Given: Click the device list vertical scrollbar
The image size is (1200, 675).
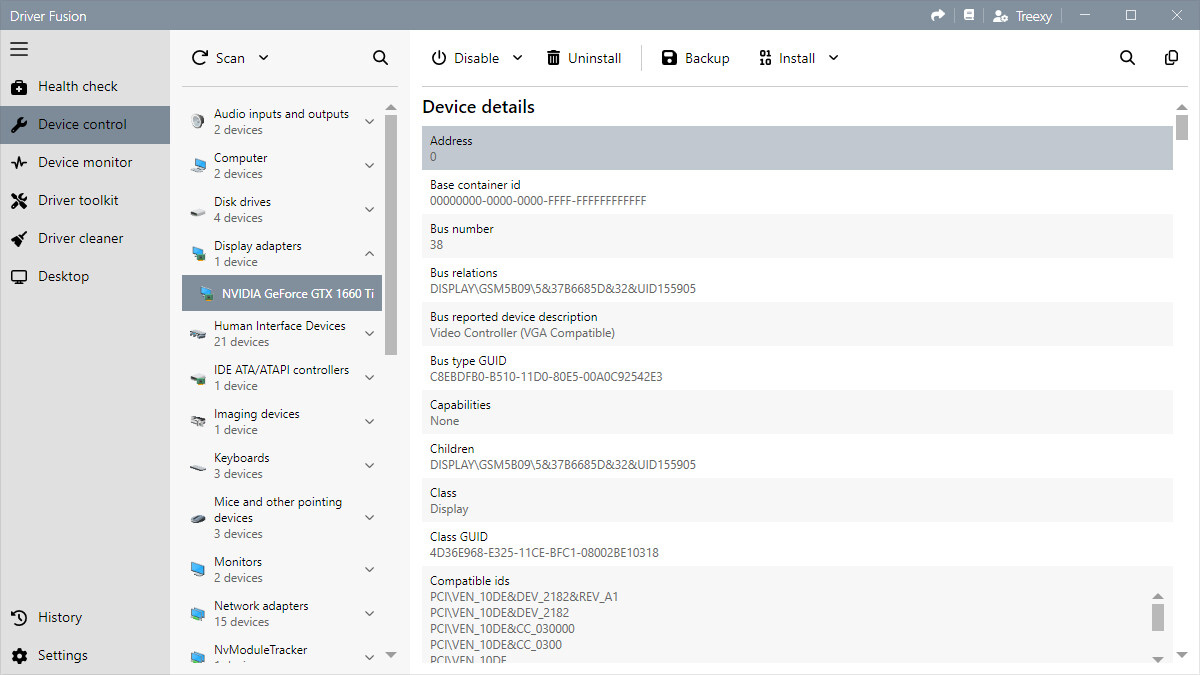Looking at the screenshot, I should click(x=391, y=235).
